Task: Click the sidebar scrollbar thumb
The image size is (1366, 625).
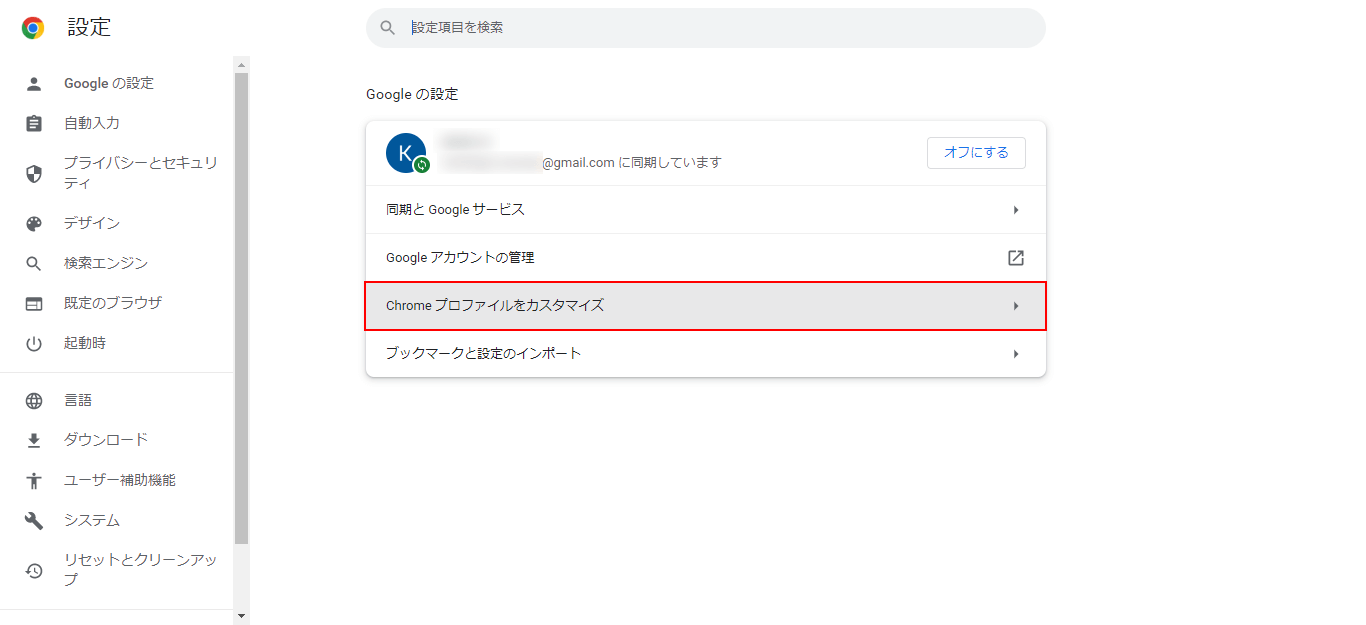Action: tap(241, 308)
